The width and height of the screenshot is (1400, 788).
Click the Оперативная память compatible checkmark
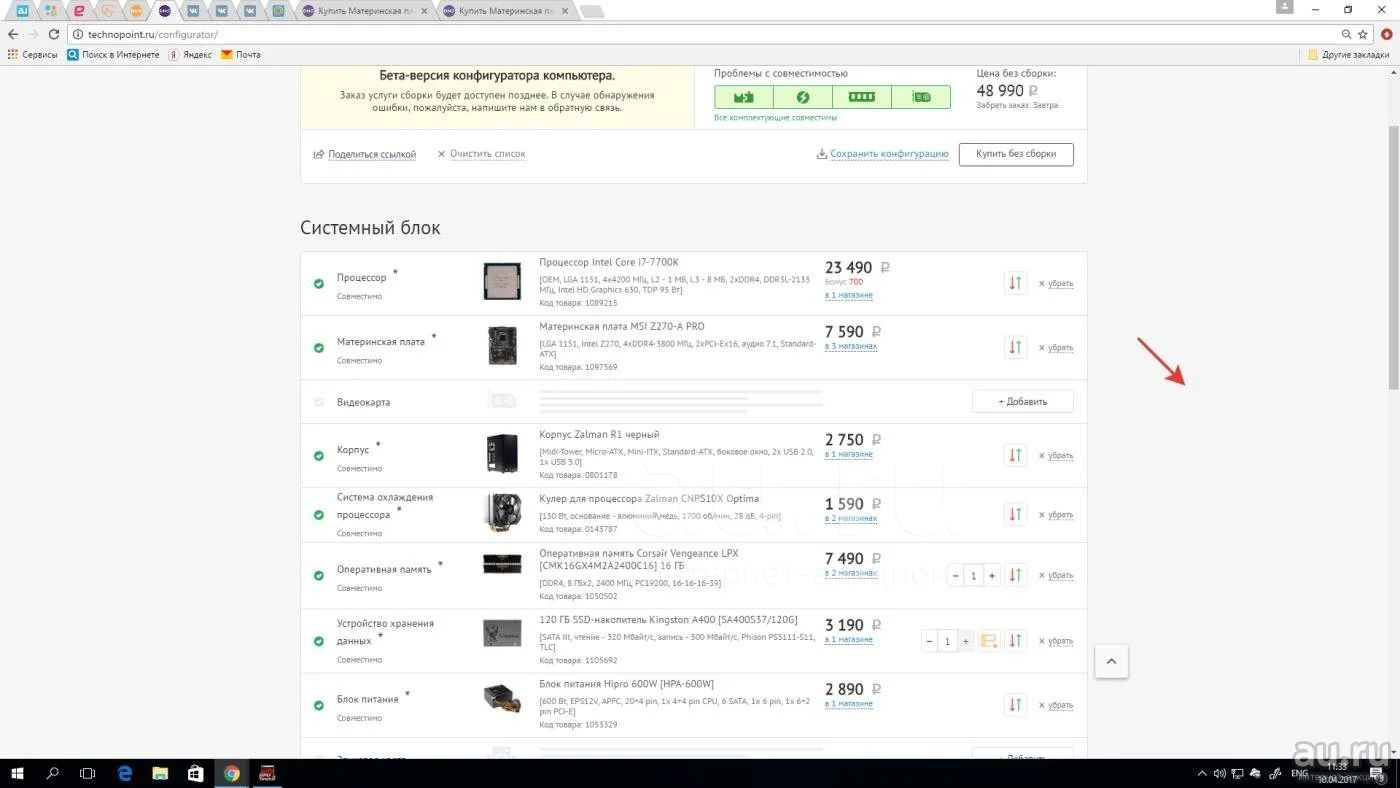(319, 576)
